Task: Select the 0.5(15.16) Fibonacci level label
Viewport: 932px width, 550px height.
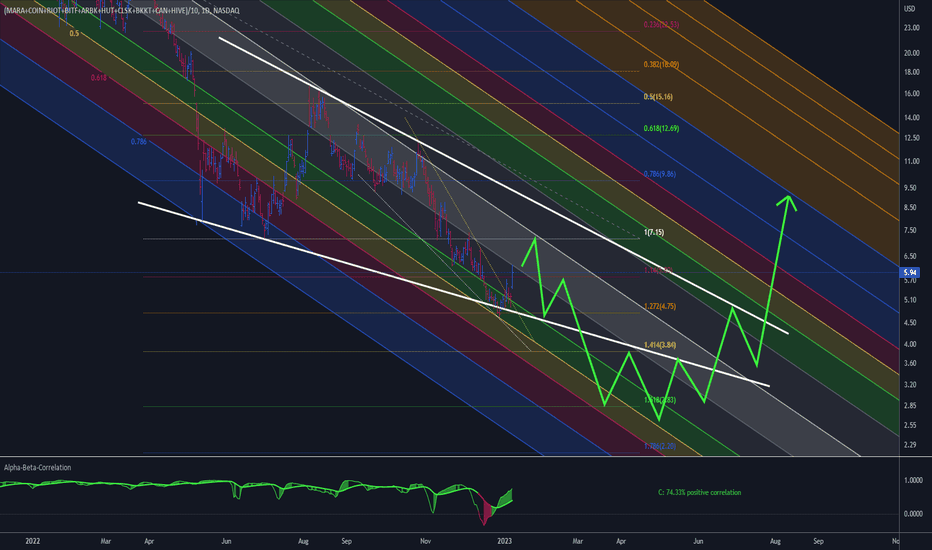Action: click(x=658, y=97)
